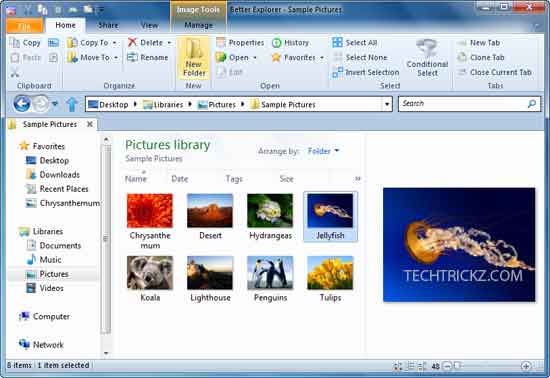Viewport: 550px width, 378px height.
Task: Select the Sample Pictures folder tab
Action: click(x=50, y=124)
